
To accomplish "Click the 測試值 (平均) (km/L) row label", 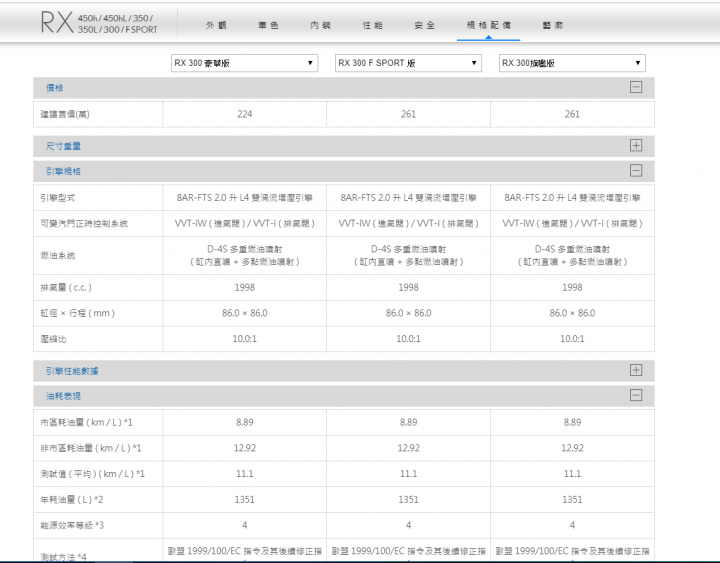I will 92,474.
